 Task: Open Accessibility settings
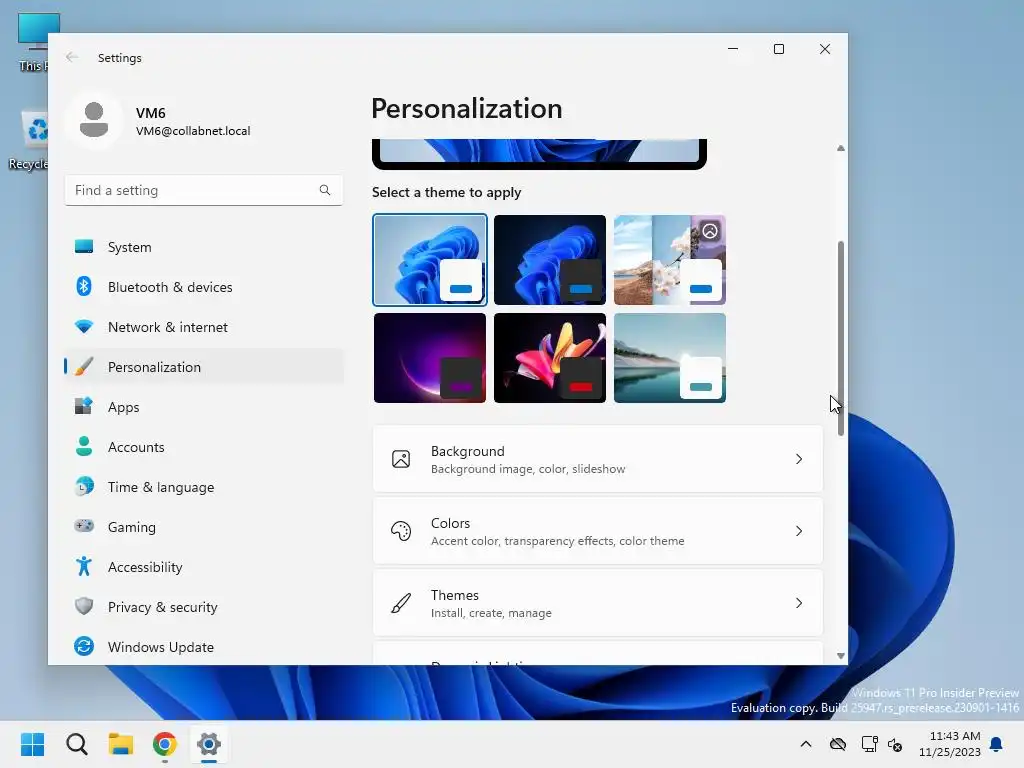pyautogui.click(x=204, y=566)
